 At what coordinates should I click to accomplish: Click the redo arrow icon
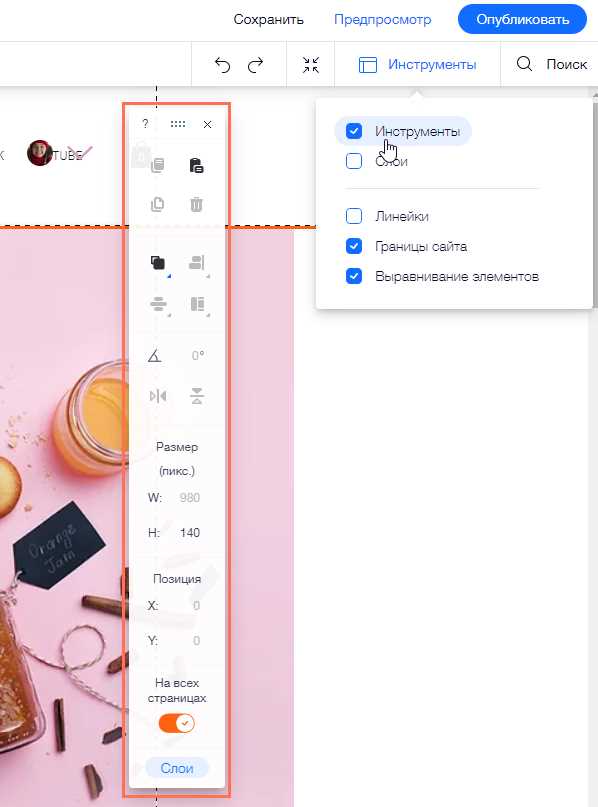(x=255, y=65)
